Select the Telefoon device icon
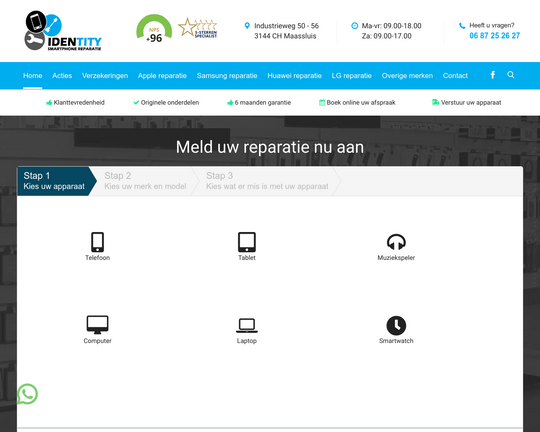 (97, 242)
